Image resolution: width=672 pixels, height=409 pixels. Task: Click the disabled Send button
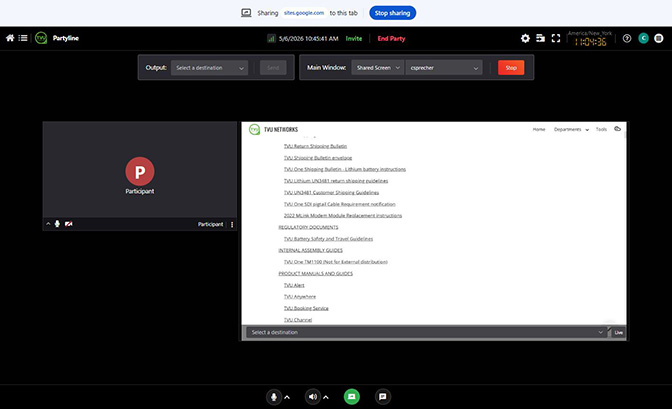point(273,68)
